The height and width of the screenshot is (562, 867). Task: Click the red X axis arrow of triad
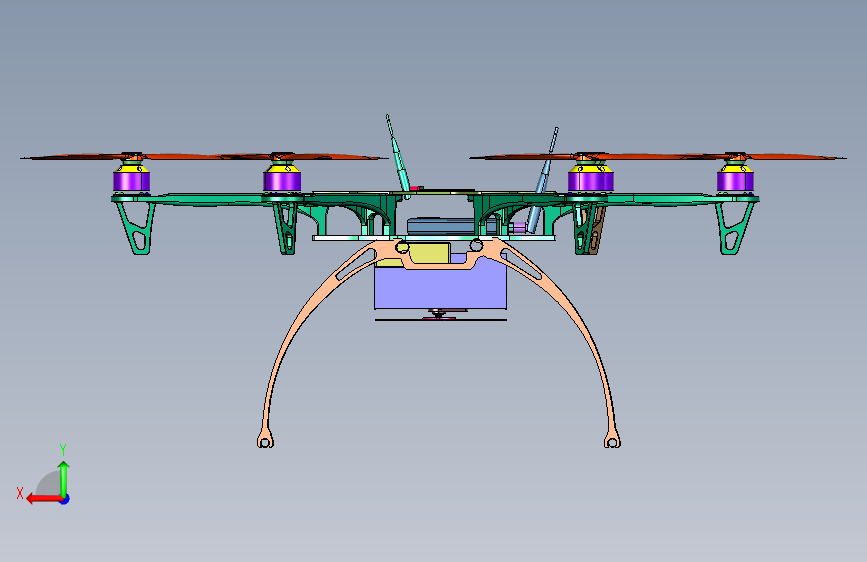pos(43,499)
